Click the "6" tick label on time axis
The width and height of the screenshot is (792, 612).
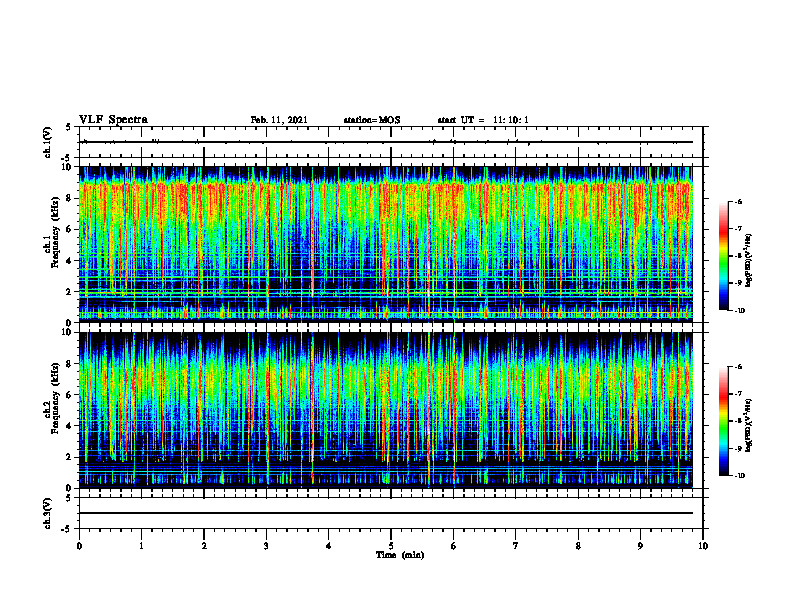click(x=454, y=546)
